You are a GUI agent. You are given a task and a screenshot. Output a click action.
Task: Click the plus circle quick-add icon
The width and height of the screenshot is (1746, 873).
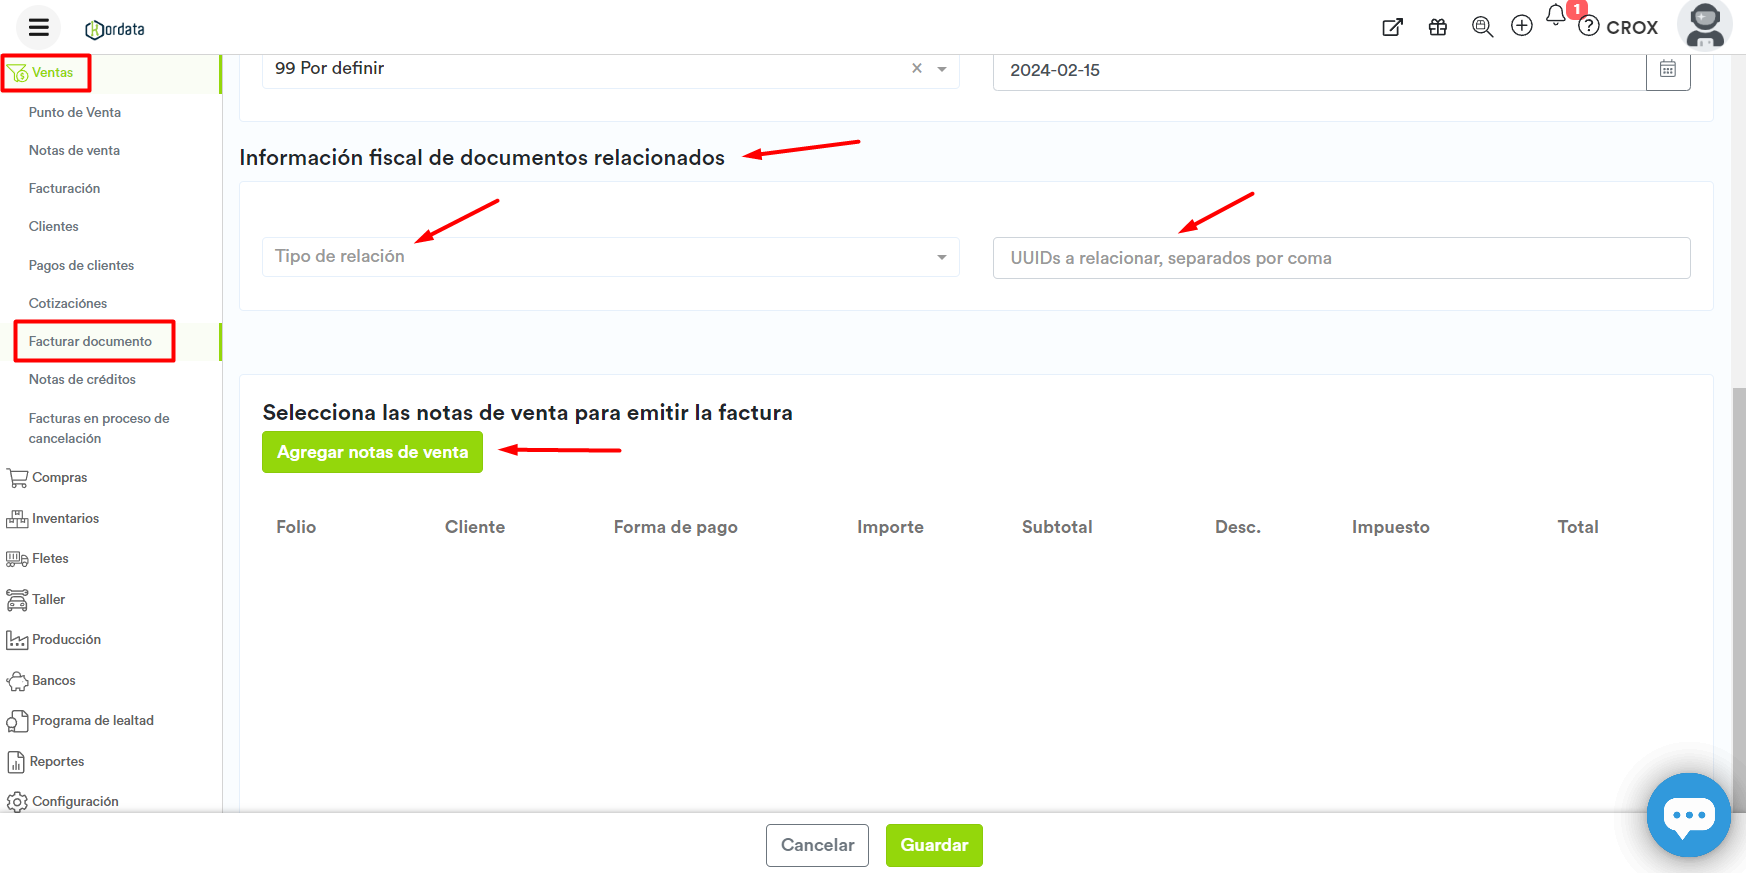click(1521, 26)
